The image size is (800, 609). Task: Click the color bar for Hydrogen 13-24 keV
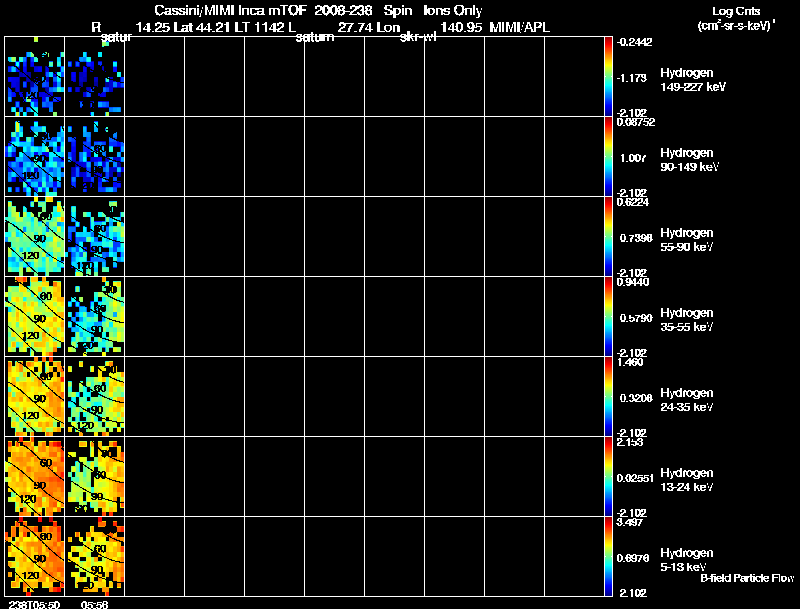(608, 477)
